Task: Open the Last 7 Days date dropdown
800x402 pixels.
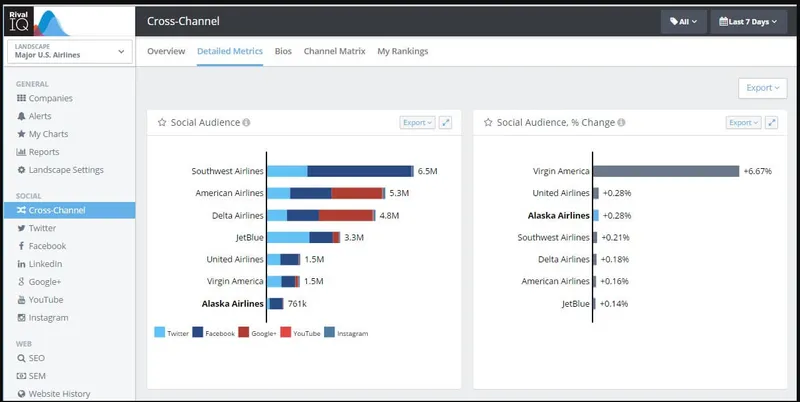Action: click(x=748, y=22)
